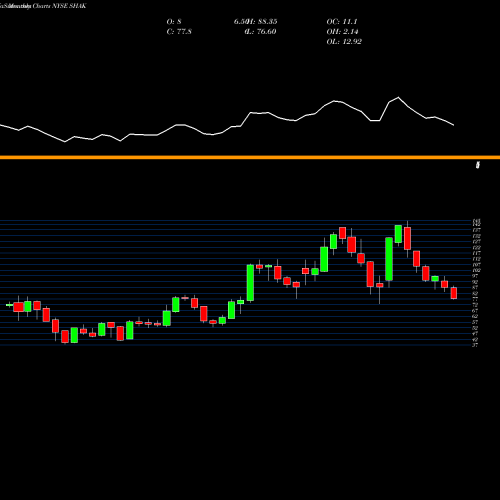Click the orange horizontal separator bar
This screenshot has width=500, height=500.
point(250,157)
